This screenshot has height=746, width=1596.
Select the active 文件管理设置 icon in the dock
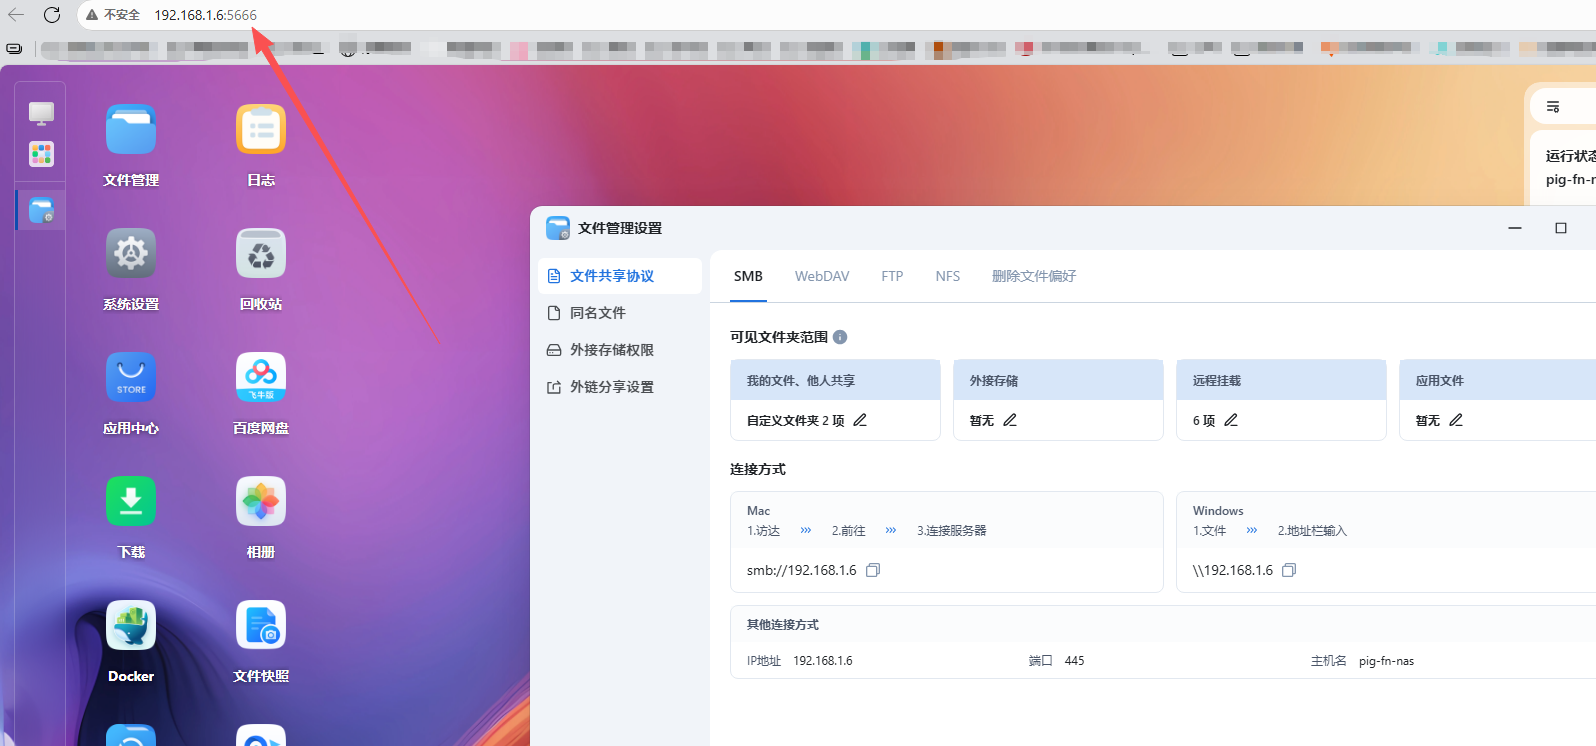pyautogui.click(x=41, y=210)
